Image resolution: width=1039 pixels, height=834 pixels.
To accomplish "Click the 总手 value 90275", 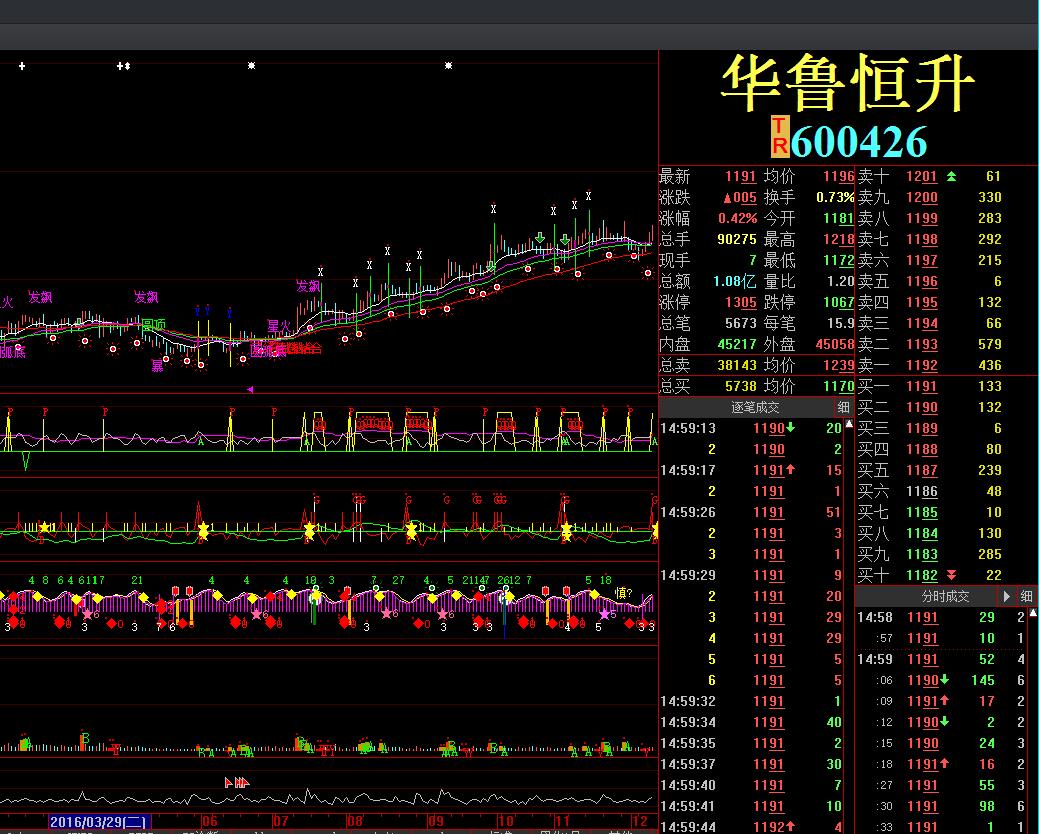I will tap(737, 239).
